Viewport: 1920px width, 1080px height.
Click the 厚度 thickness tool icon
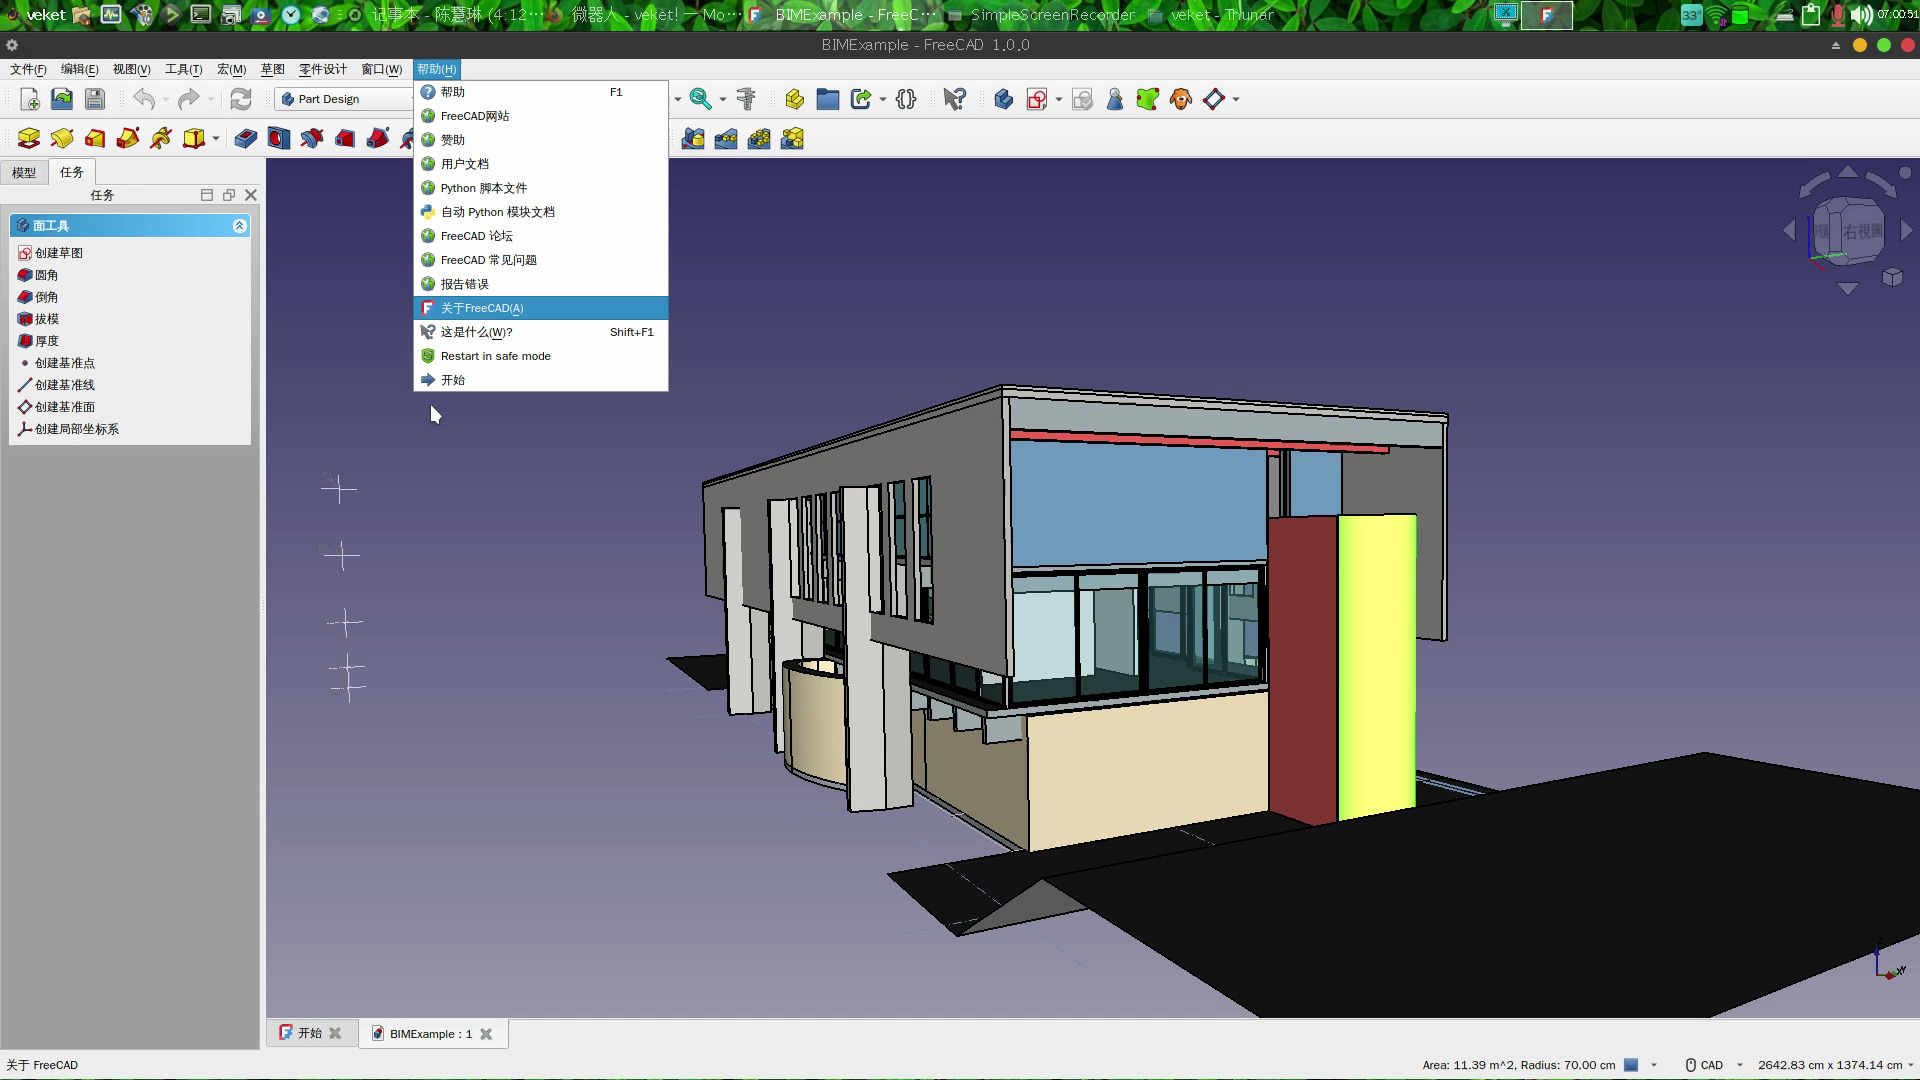(x=24, y=340)
